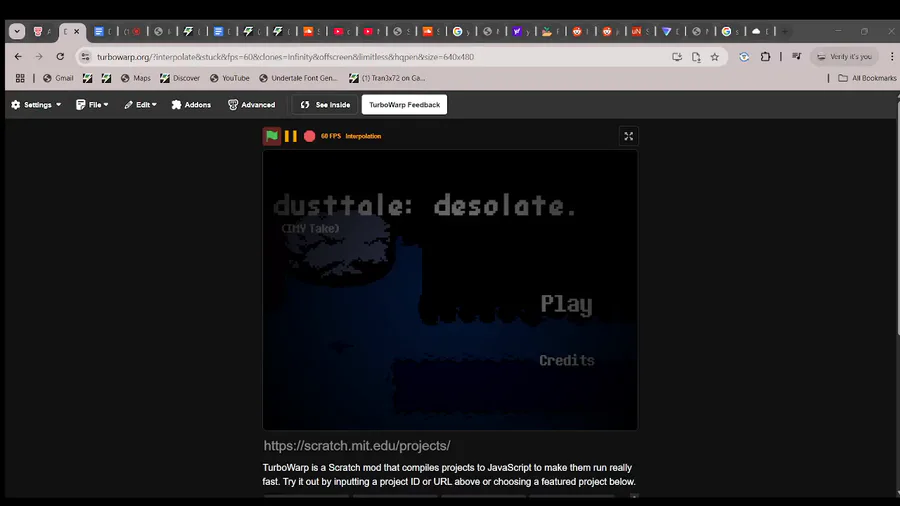Open the media controls icon
The height and width of the screenshot is (506, 900).
[x=797, y=57]
